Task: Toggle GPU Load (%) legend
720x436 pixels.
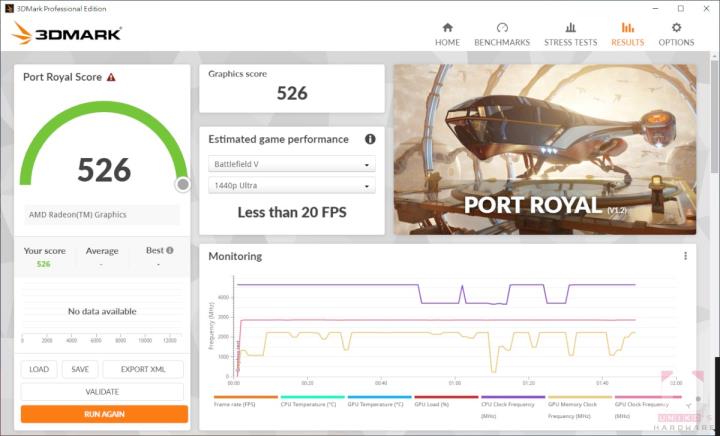Action: [x=446, y=401]
